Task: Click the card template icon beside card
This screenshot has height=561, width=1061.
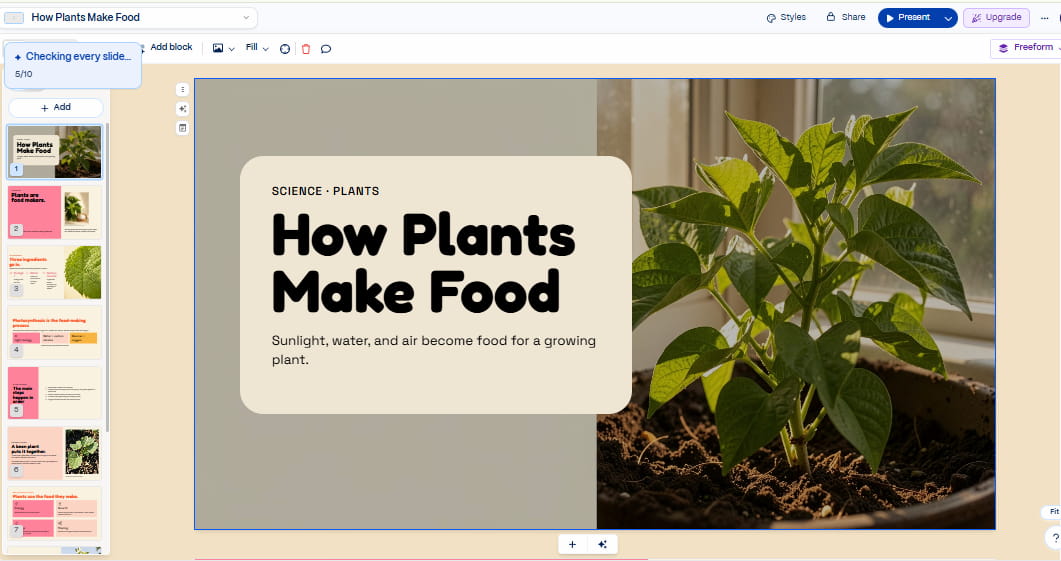Action: coord(183,128)
